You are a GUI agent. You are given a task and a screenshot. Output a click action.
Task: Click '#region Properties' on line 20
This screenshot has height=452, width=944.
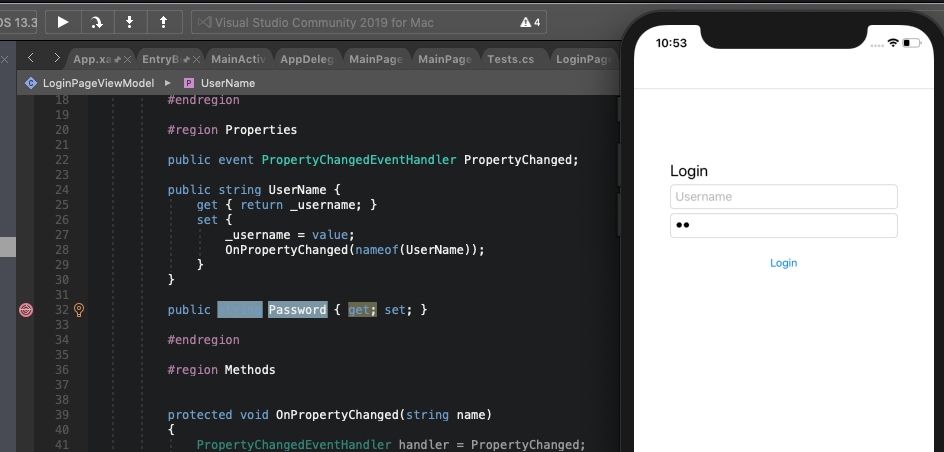232,129
